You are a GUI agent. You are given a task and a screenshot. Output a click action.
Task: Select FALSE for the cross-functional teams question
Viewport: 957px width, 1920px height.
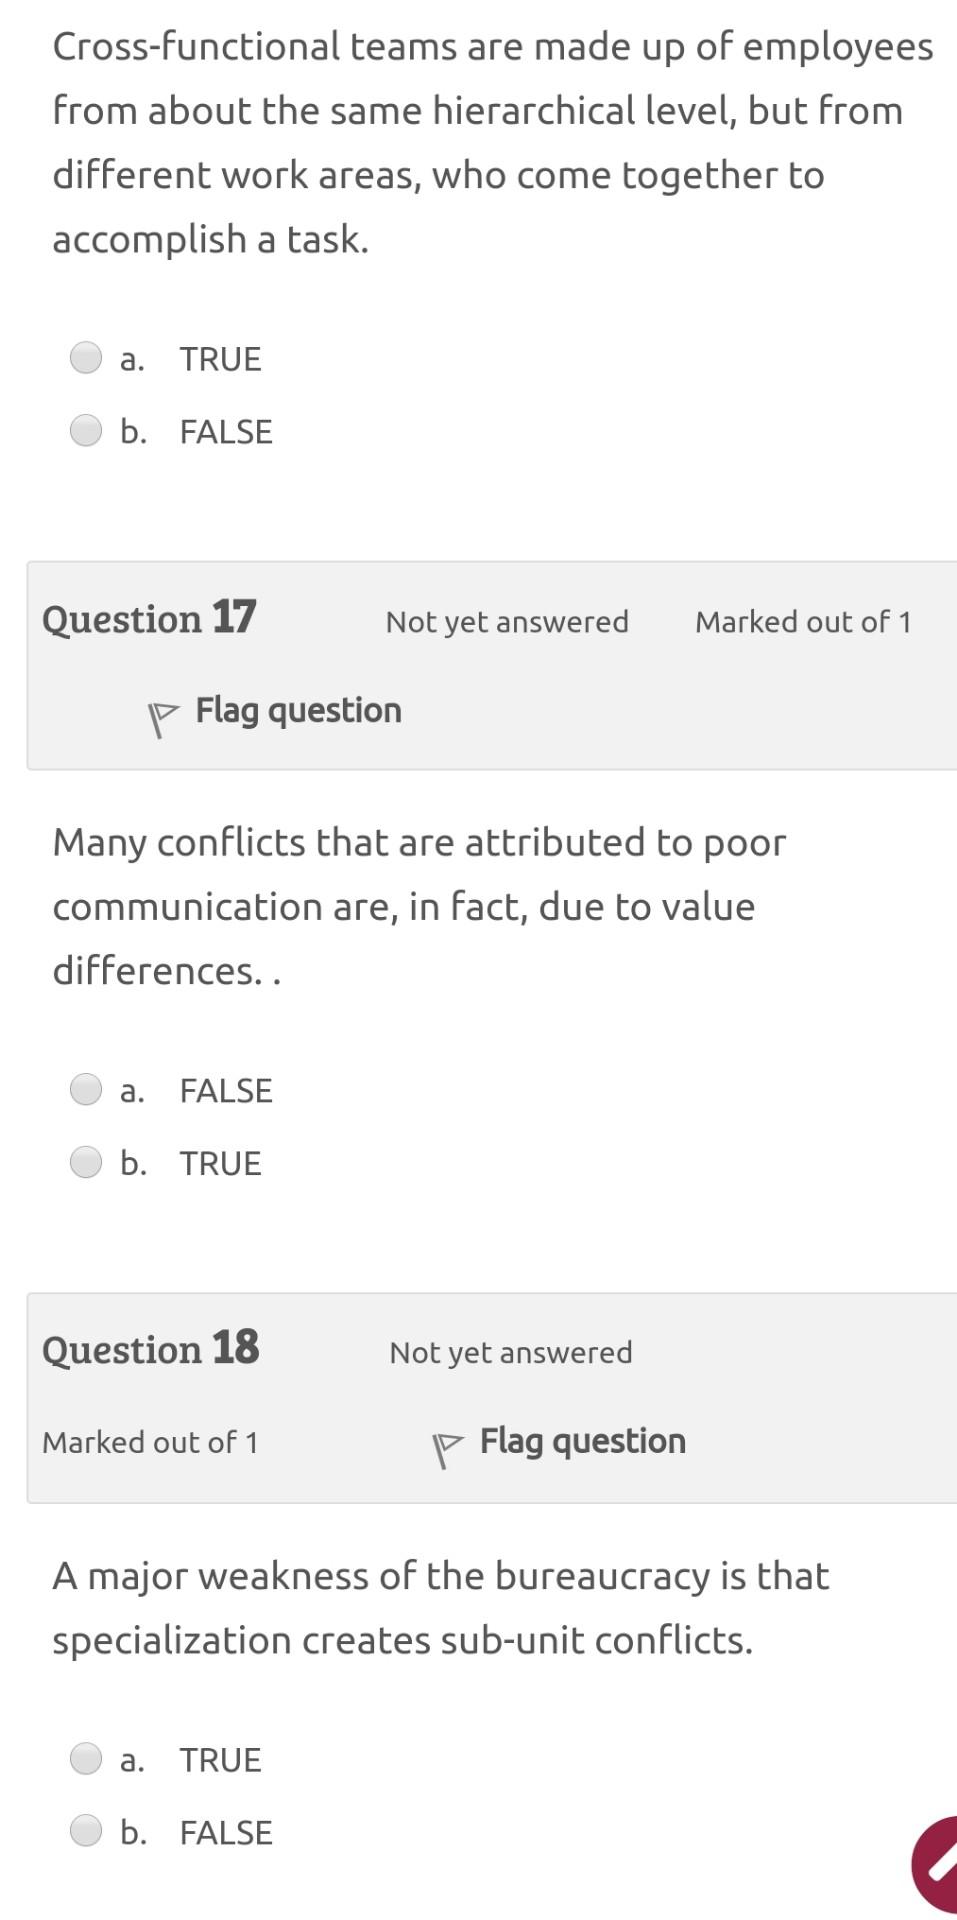(x=88, y=430)
